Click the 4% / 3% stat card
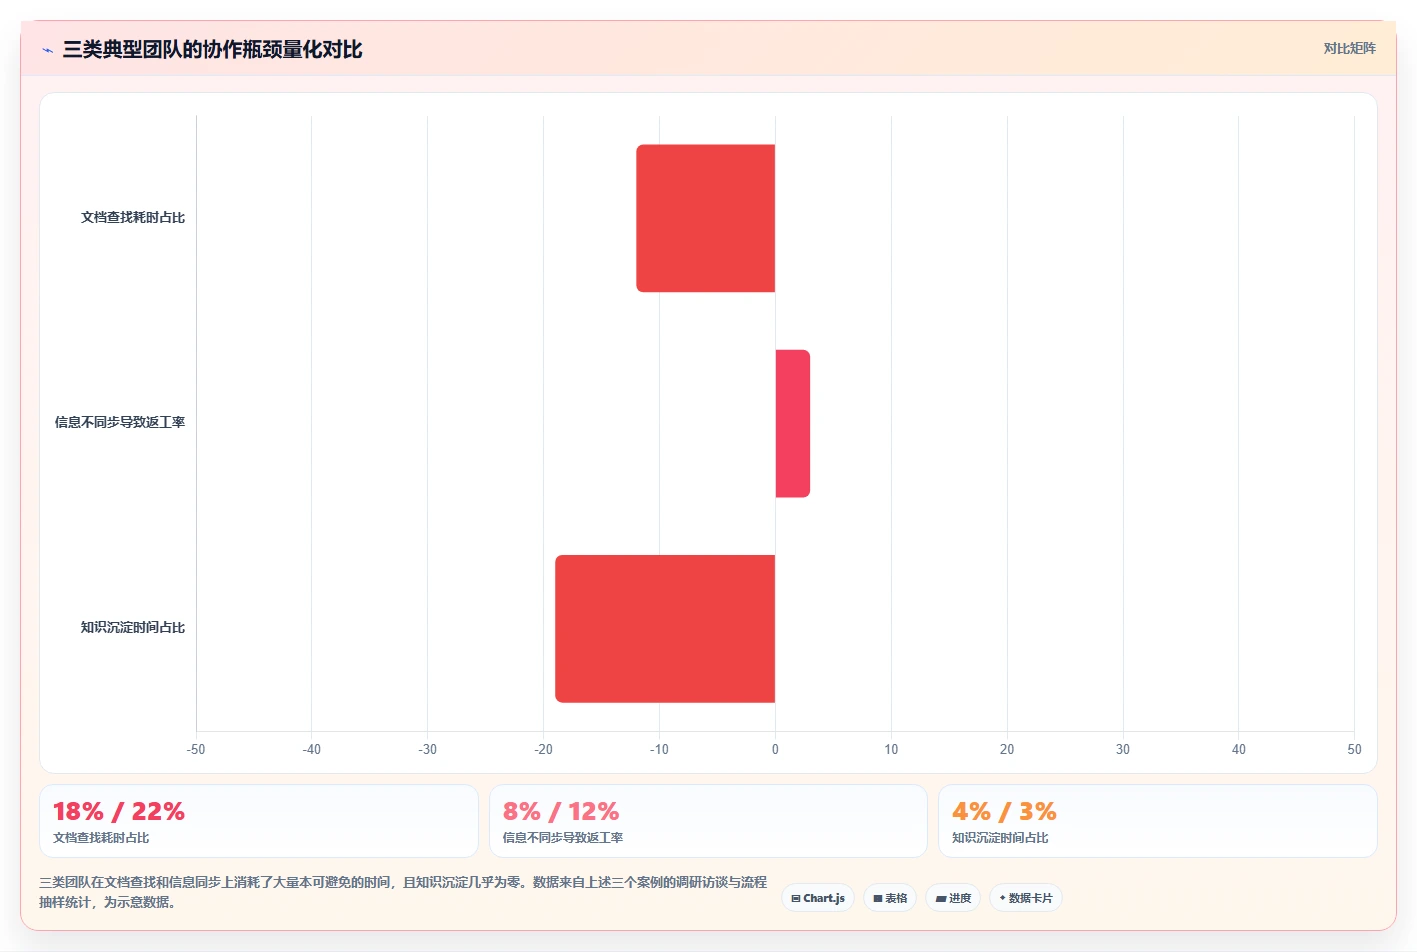This screenshot has width=1417, height=952. [1158, 821]
